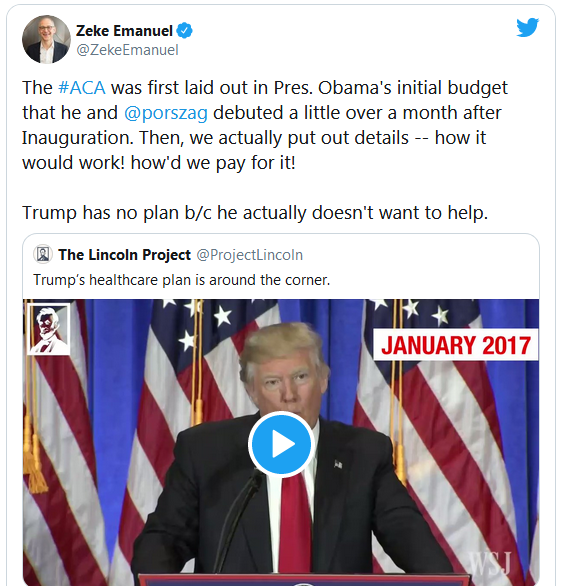
Task: Click the Zeke Emanuel display name
Action: point(124,31)
